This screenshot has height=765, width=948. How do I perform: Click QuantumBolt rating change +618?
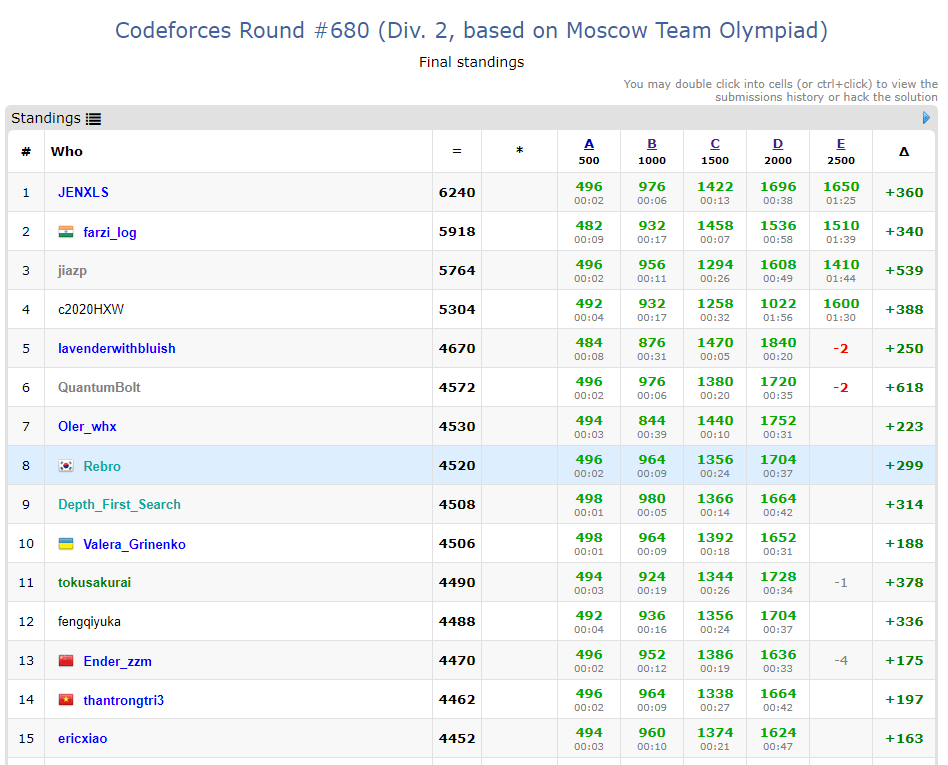(x=904, y=388)
